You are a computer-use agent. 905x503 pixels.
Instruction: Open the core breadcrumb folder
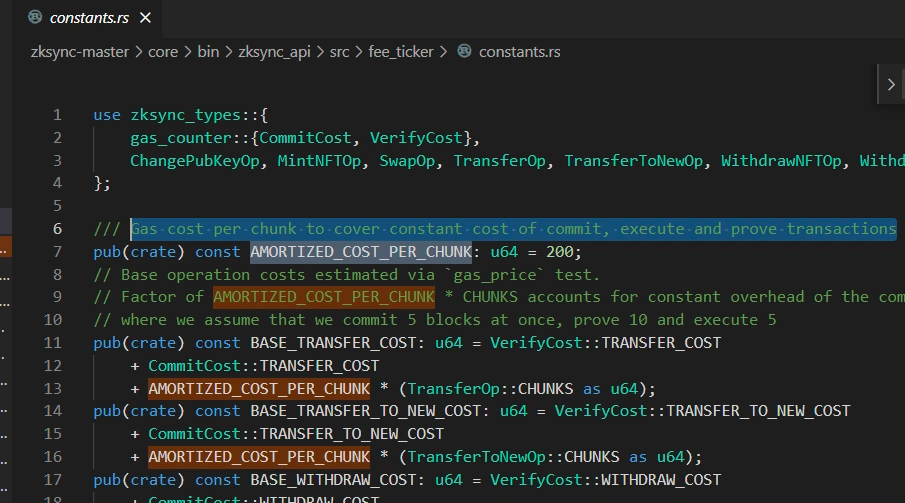(x=163, y=51)
